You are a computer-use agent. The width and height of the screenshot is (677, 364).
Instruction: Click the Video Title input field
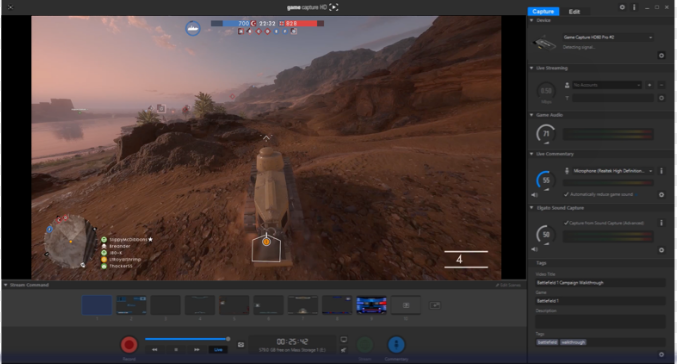(600, 283)
